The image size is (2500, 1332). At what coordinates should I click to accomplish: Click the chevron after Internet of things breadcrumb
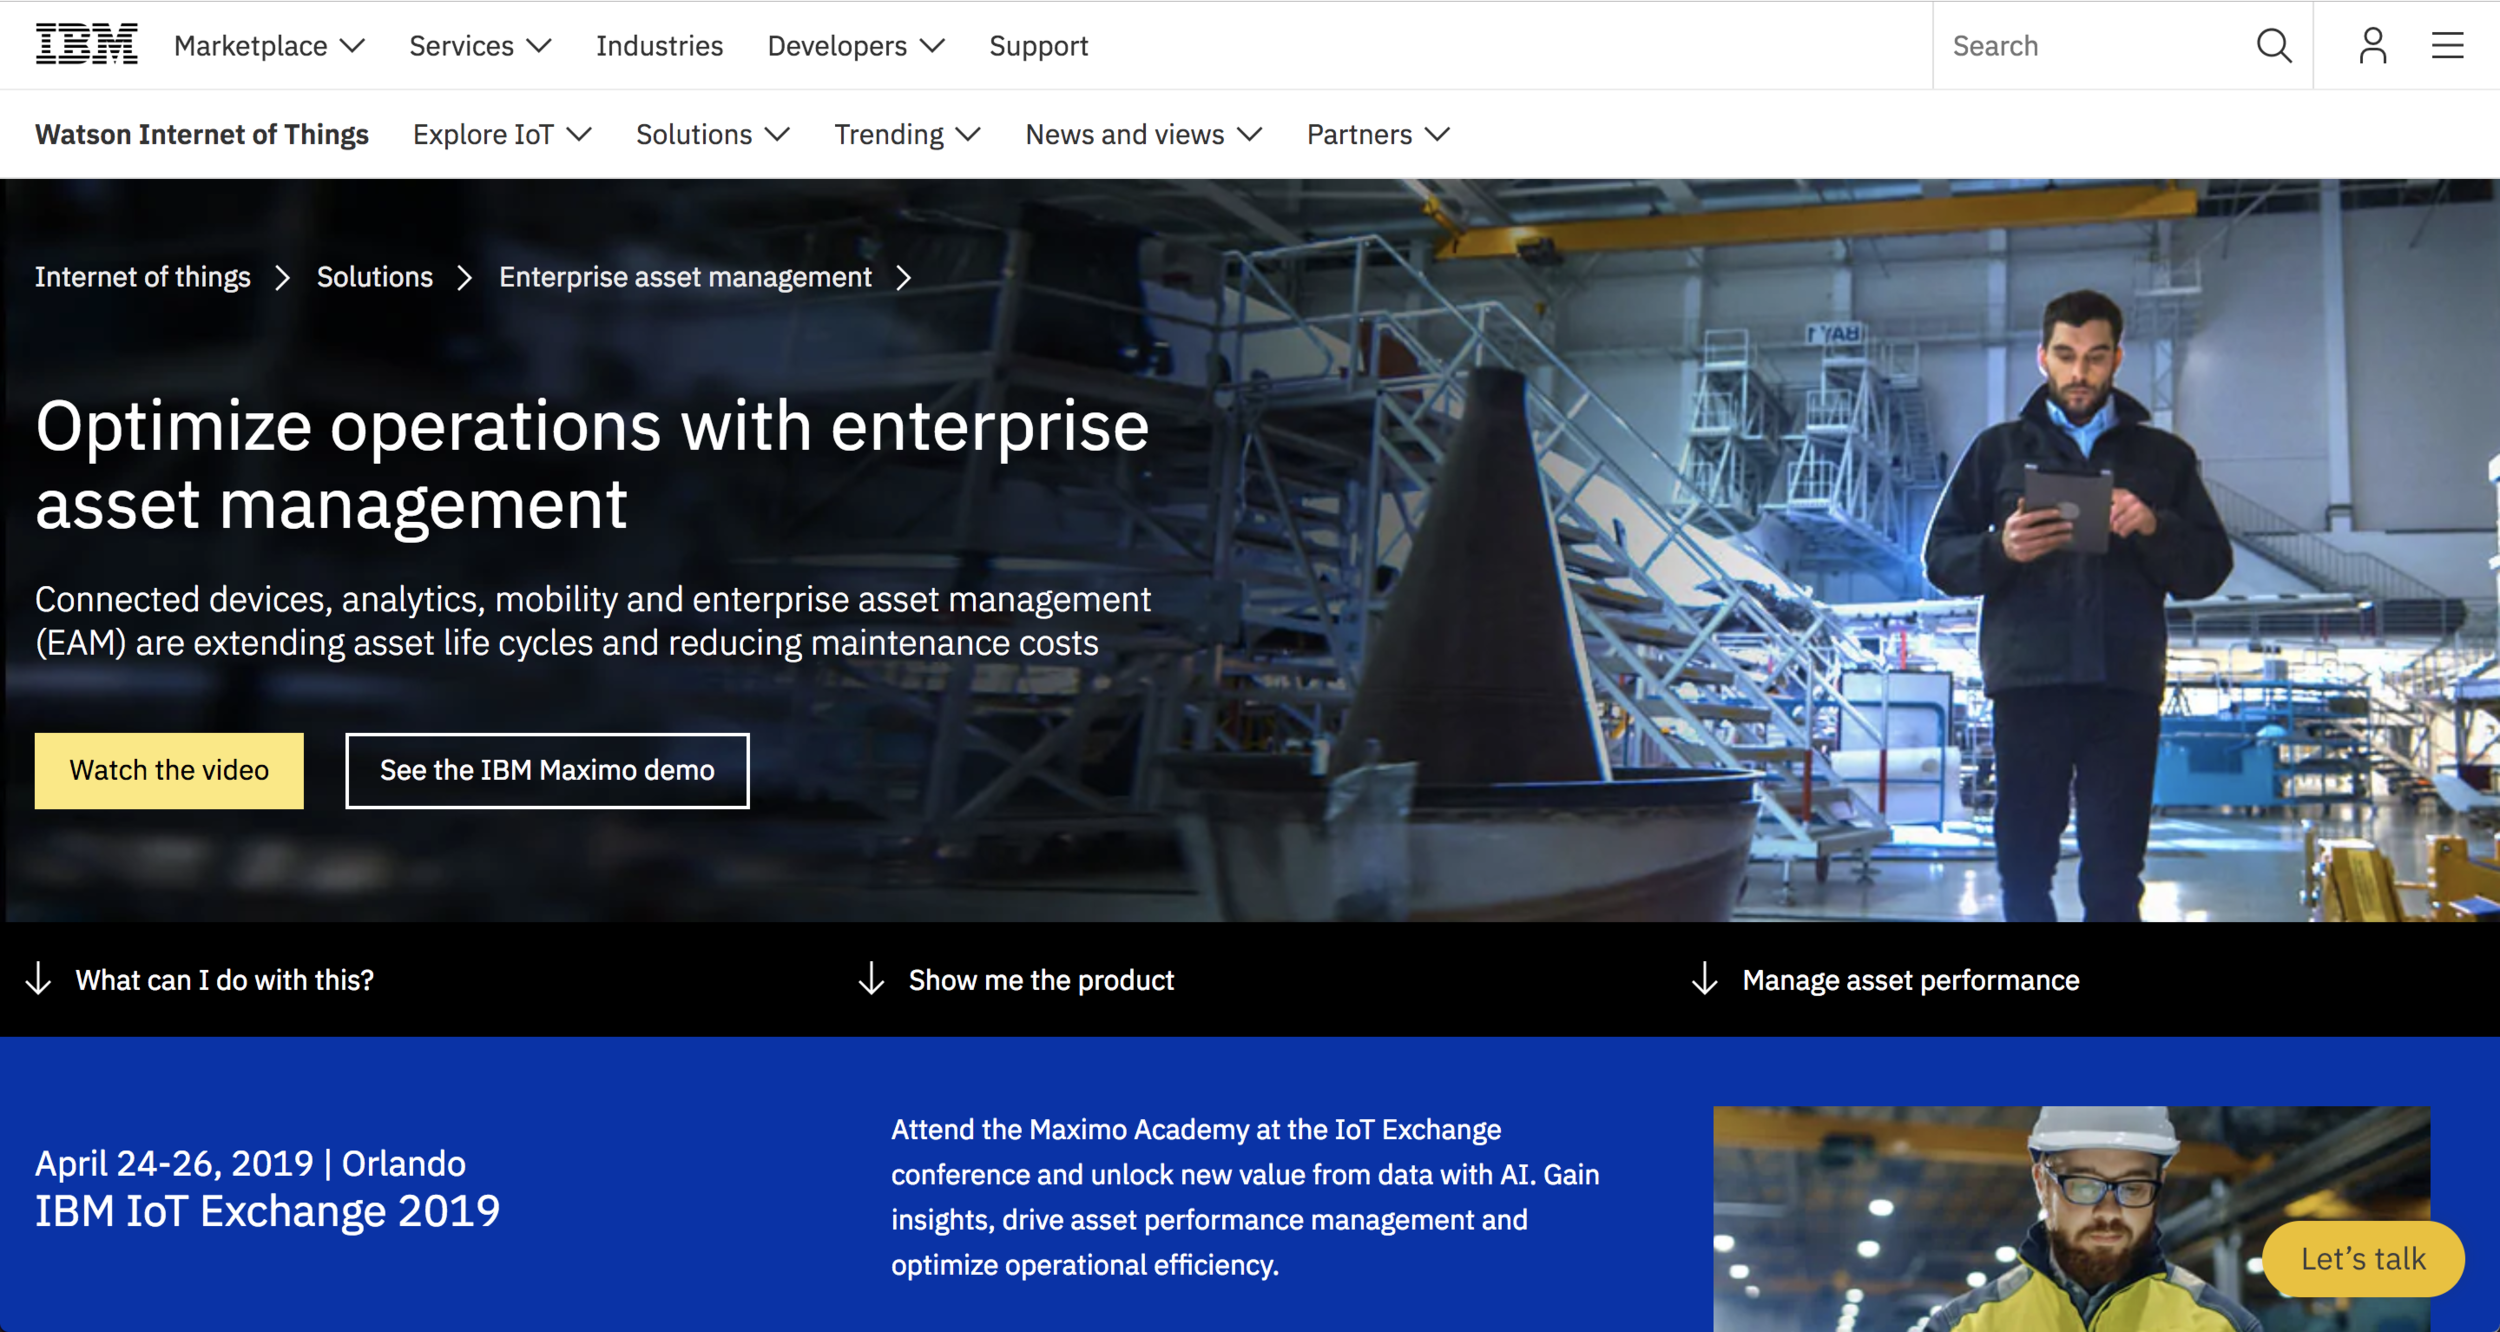tap(283, 278)
